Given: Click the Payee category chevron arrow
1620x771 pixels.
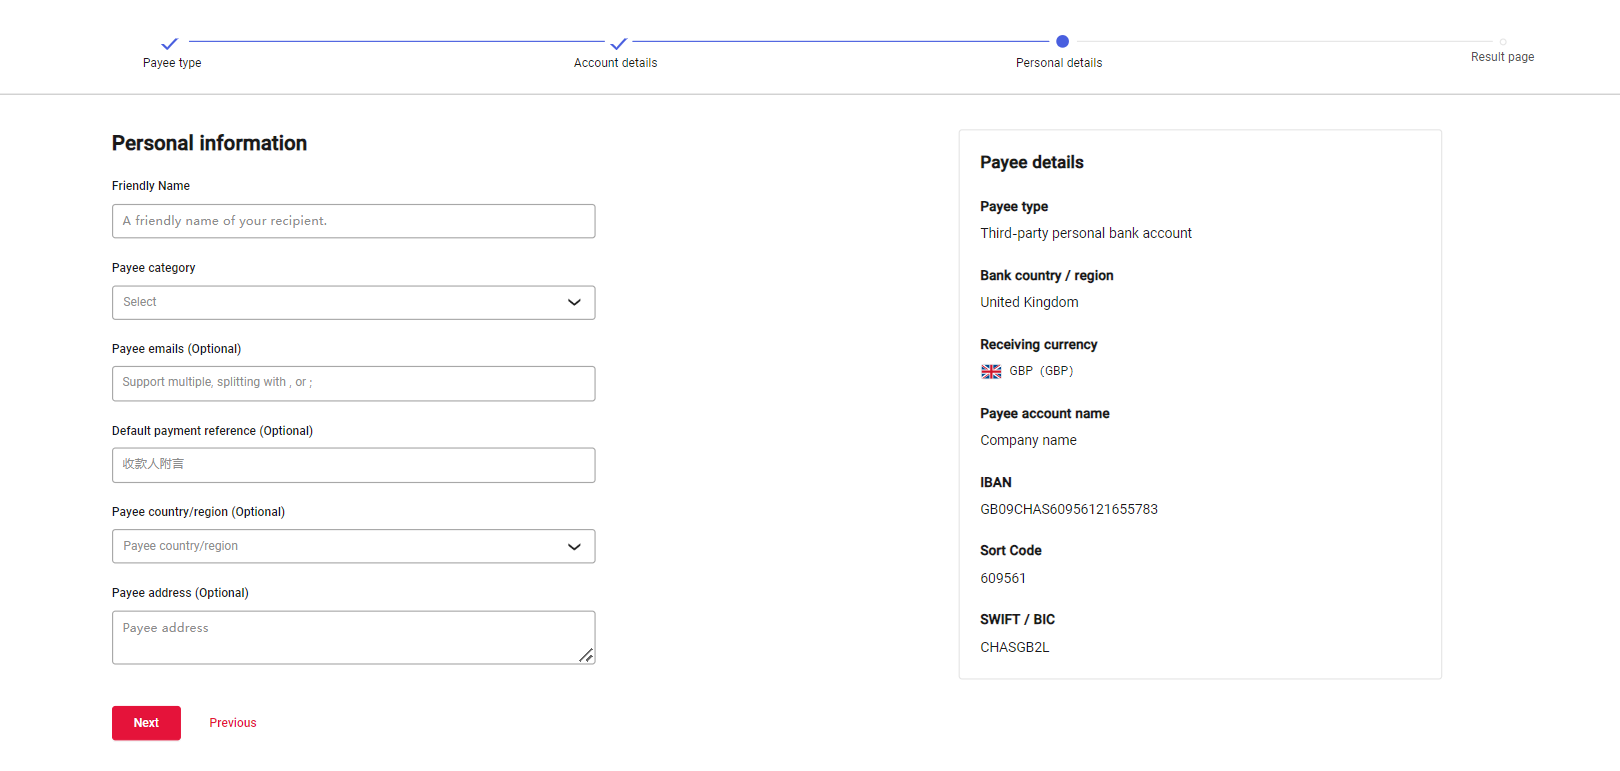Looking at the screenshot, I should (x=574, y=303).
